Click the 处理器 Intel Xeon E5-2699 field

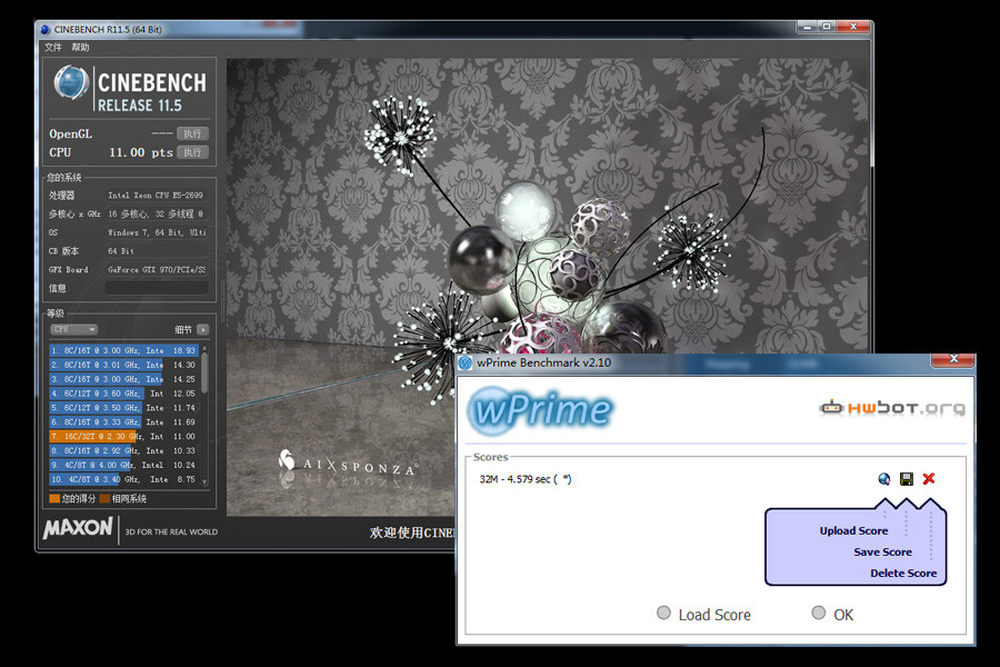click(x=157, y=195)
